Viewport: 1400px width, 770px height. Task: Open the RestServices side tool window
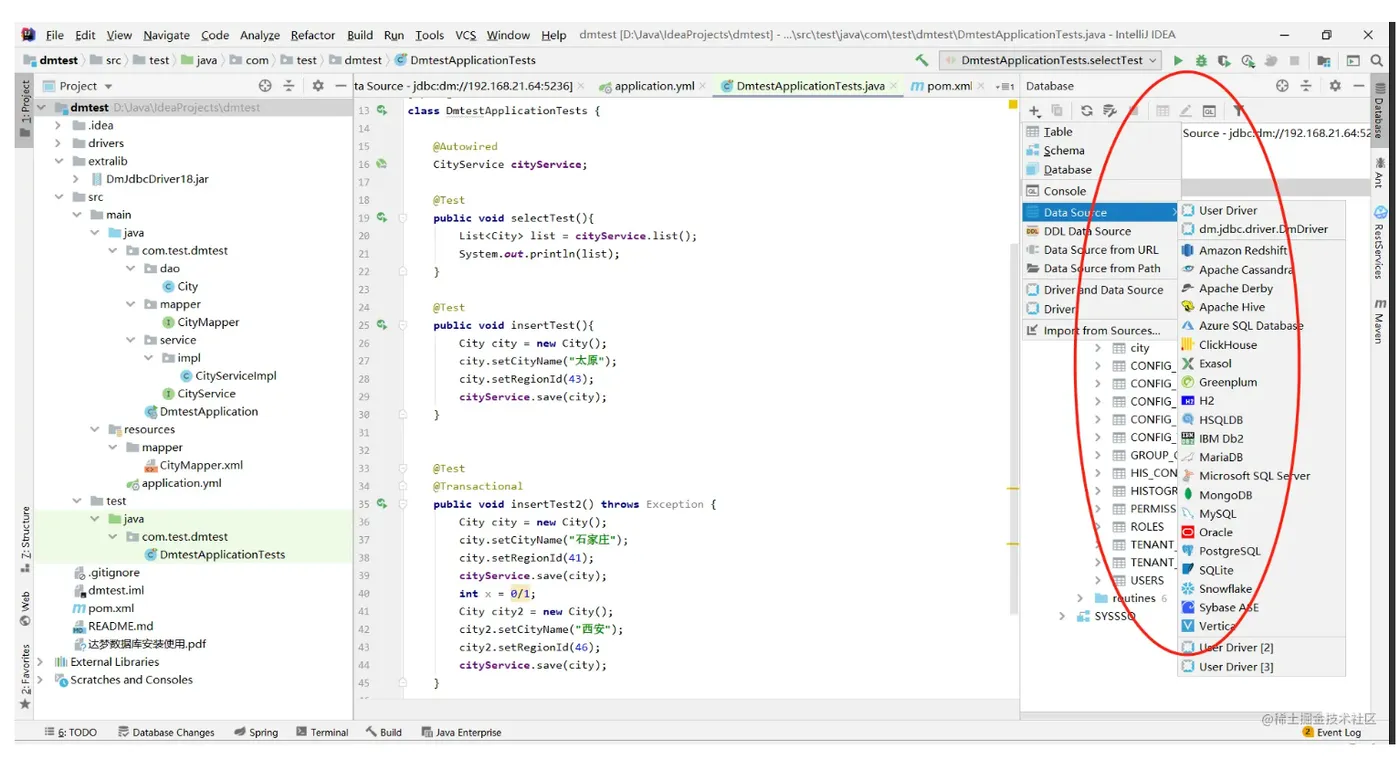(1380, 242)
